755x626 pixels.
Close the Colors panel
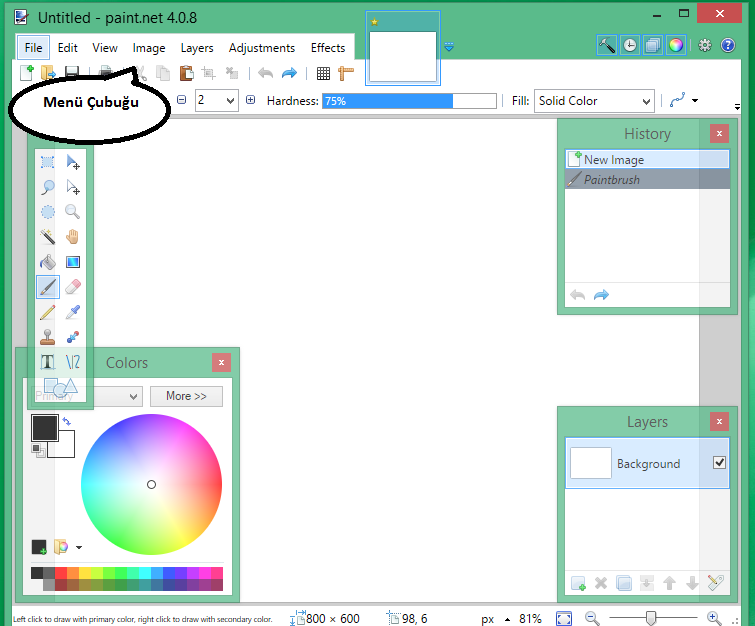pyautogui.click(x=221, y=363)
